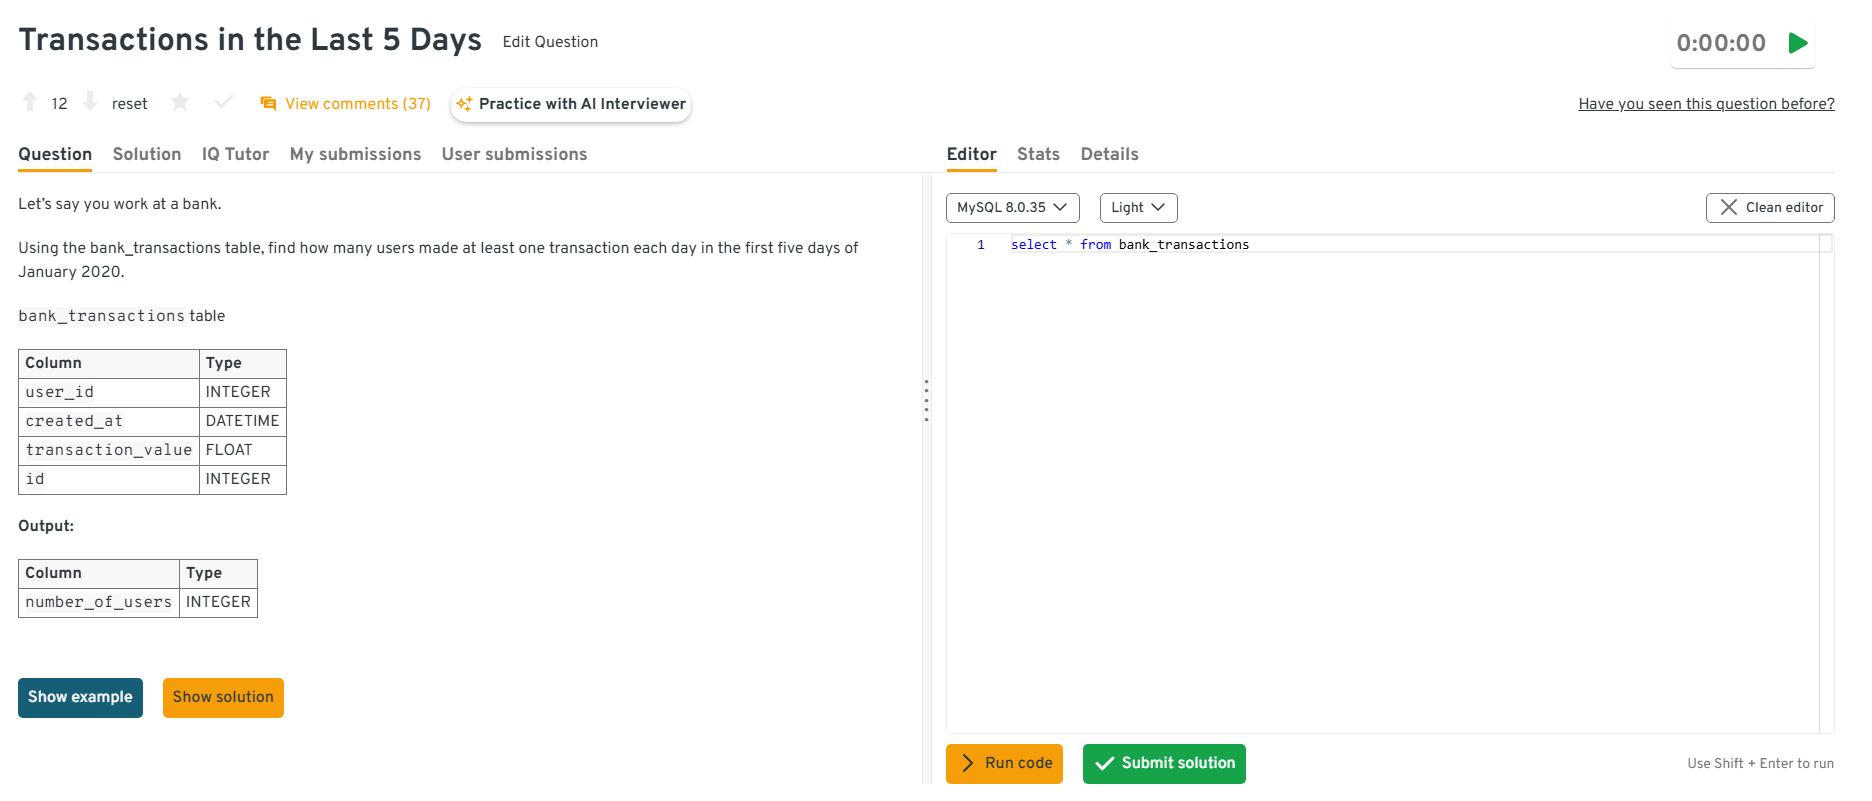The image size is (1872, 801).
Task: Mark the question done with the checkmark icon
Action: [224, 102]
